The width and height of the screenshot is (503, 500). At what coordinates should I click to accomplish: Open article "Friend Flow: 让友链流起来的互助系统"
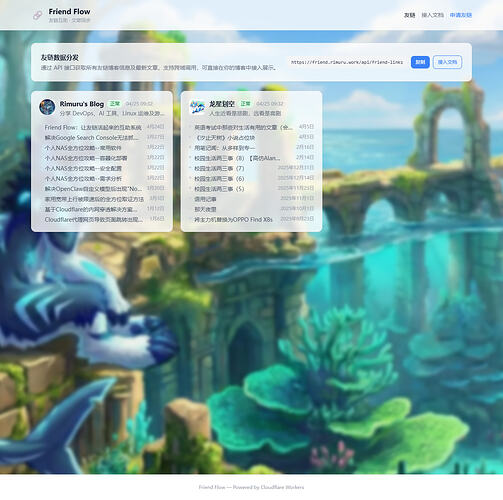tap(93, 127)
